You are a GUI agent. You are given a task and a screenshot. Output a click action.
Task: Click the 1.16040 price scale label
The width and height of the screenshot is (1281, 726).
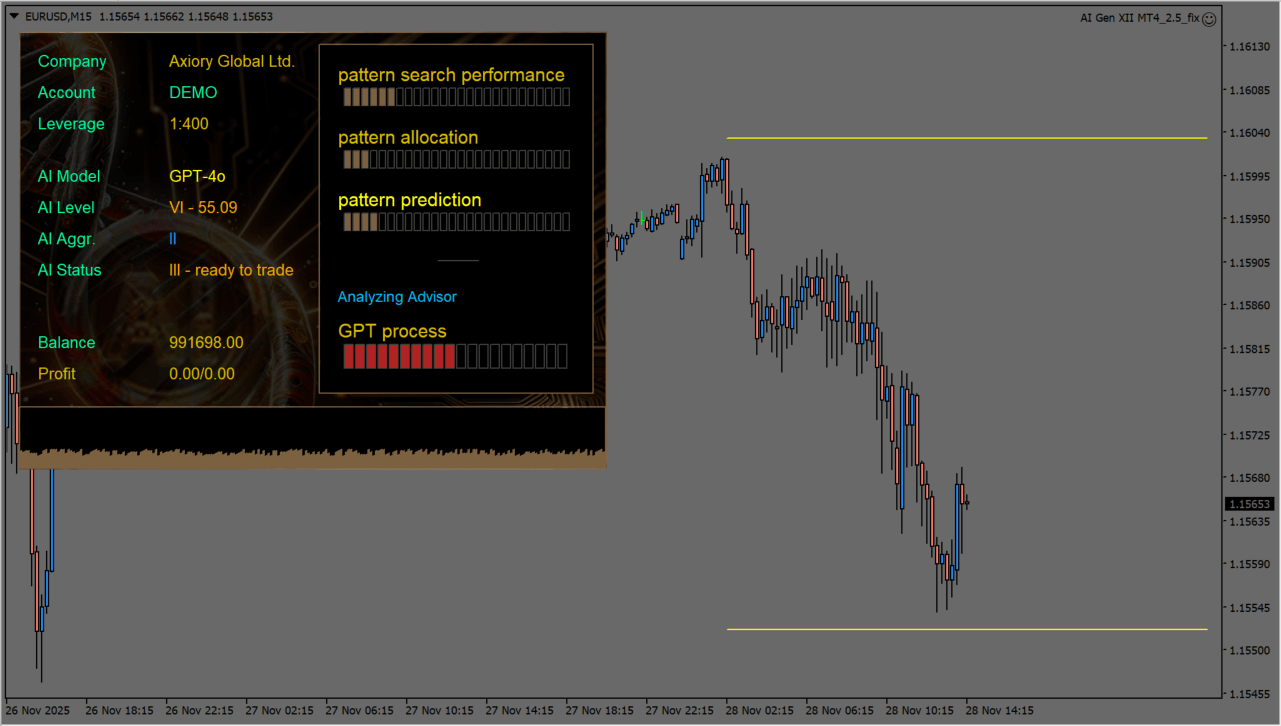click(1250, 133)
